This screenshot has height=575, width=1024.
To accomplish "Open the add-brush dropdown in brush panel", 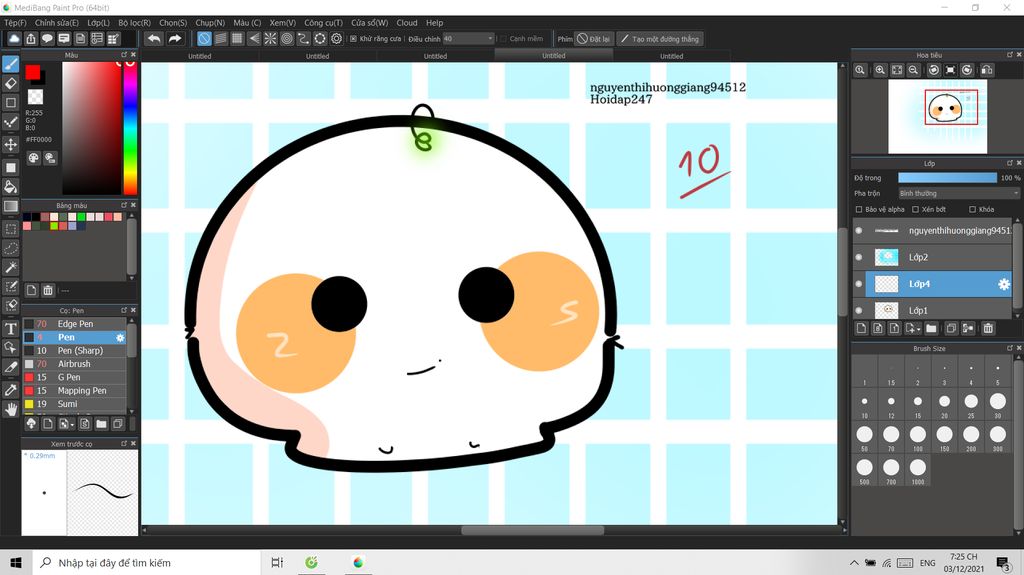I will click(x=65, y=424).
